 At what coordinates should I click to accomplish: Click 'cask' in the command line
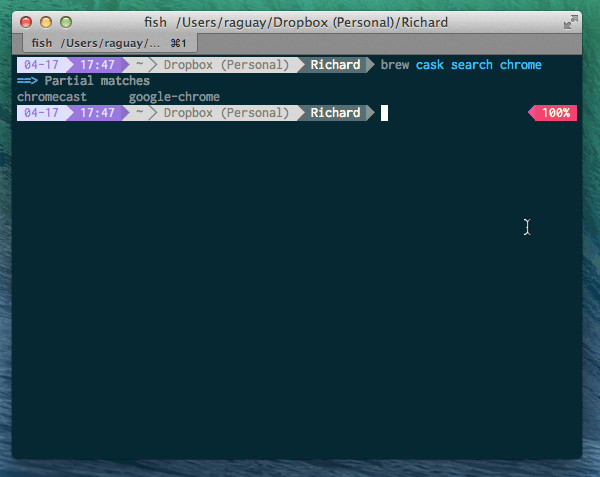pos(430,65)
